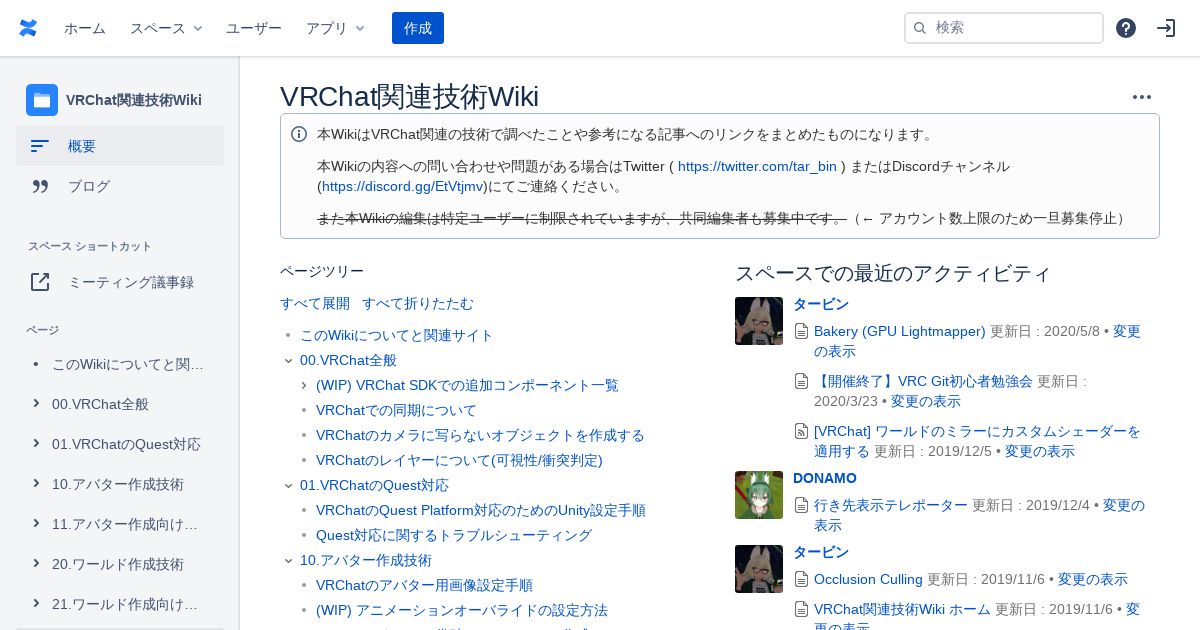Click the info circle icon in notice panel
This screenshot has height=630, width=1200.
click(x=299, y=134)
